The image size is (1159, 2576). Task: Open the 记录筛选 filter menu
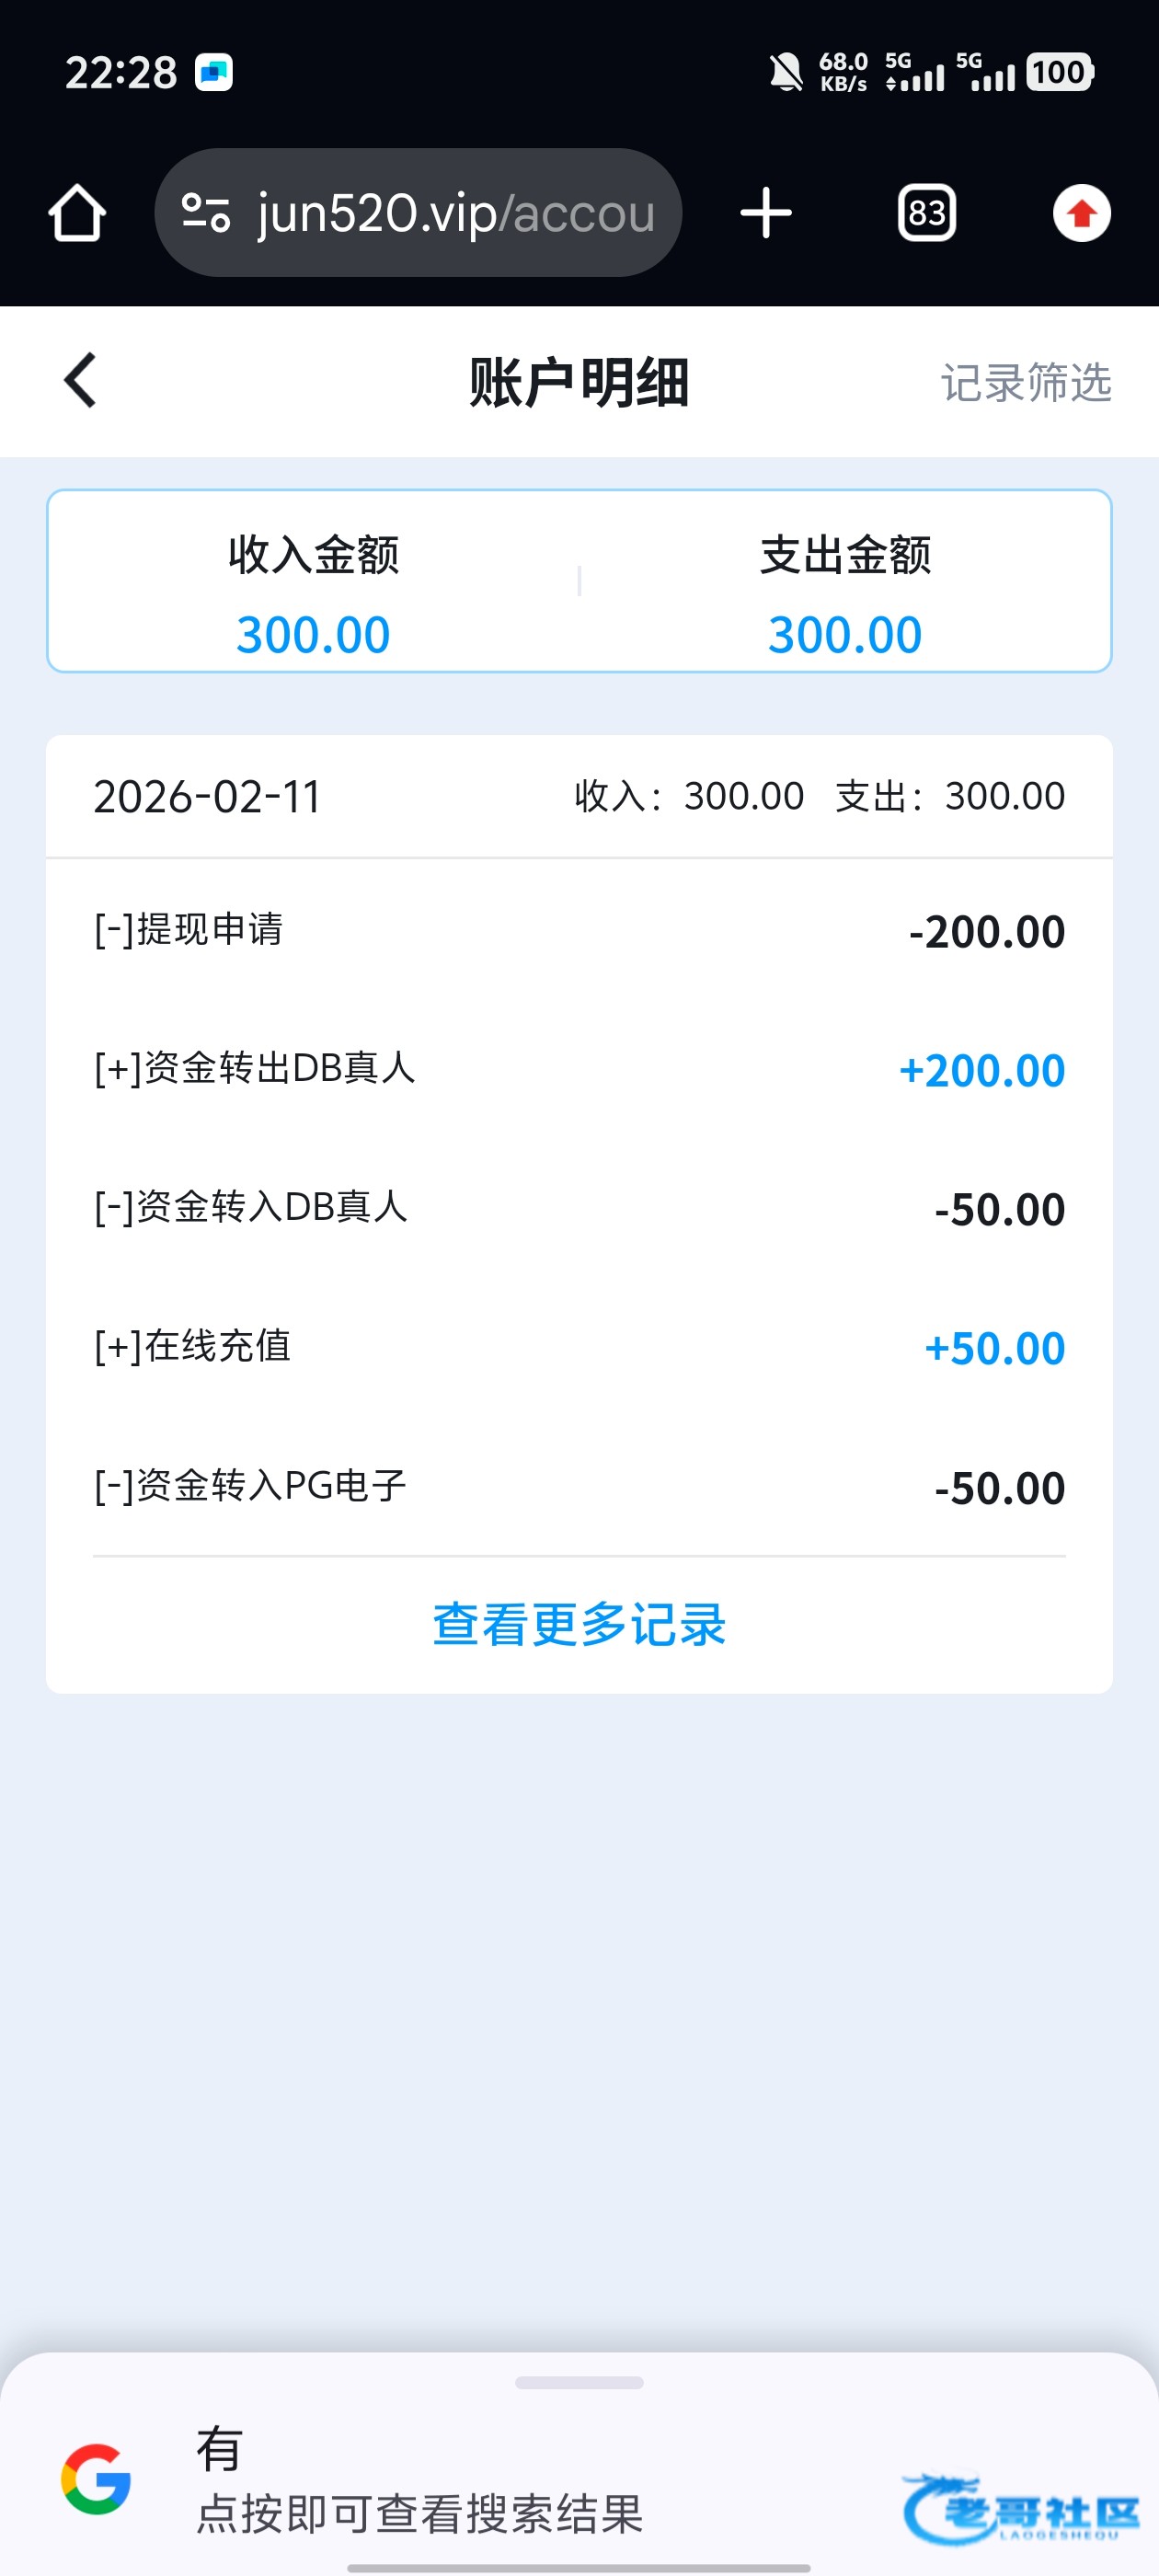pos(1025,382)
